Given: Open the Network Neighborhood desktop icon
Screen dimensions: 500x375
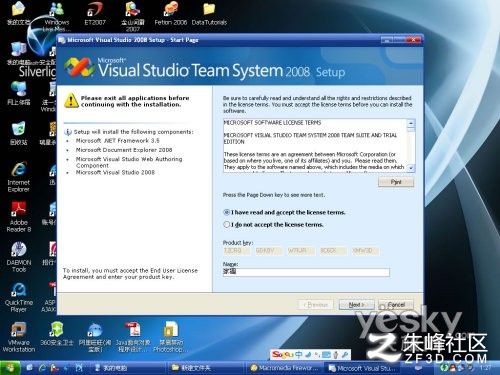Looking at the screenshot, I should [18, 93].
